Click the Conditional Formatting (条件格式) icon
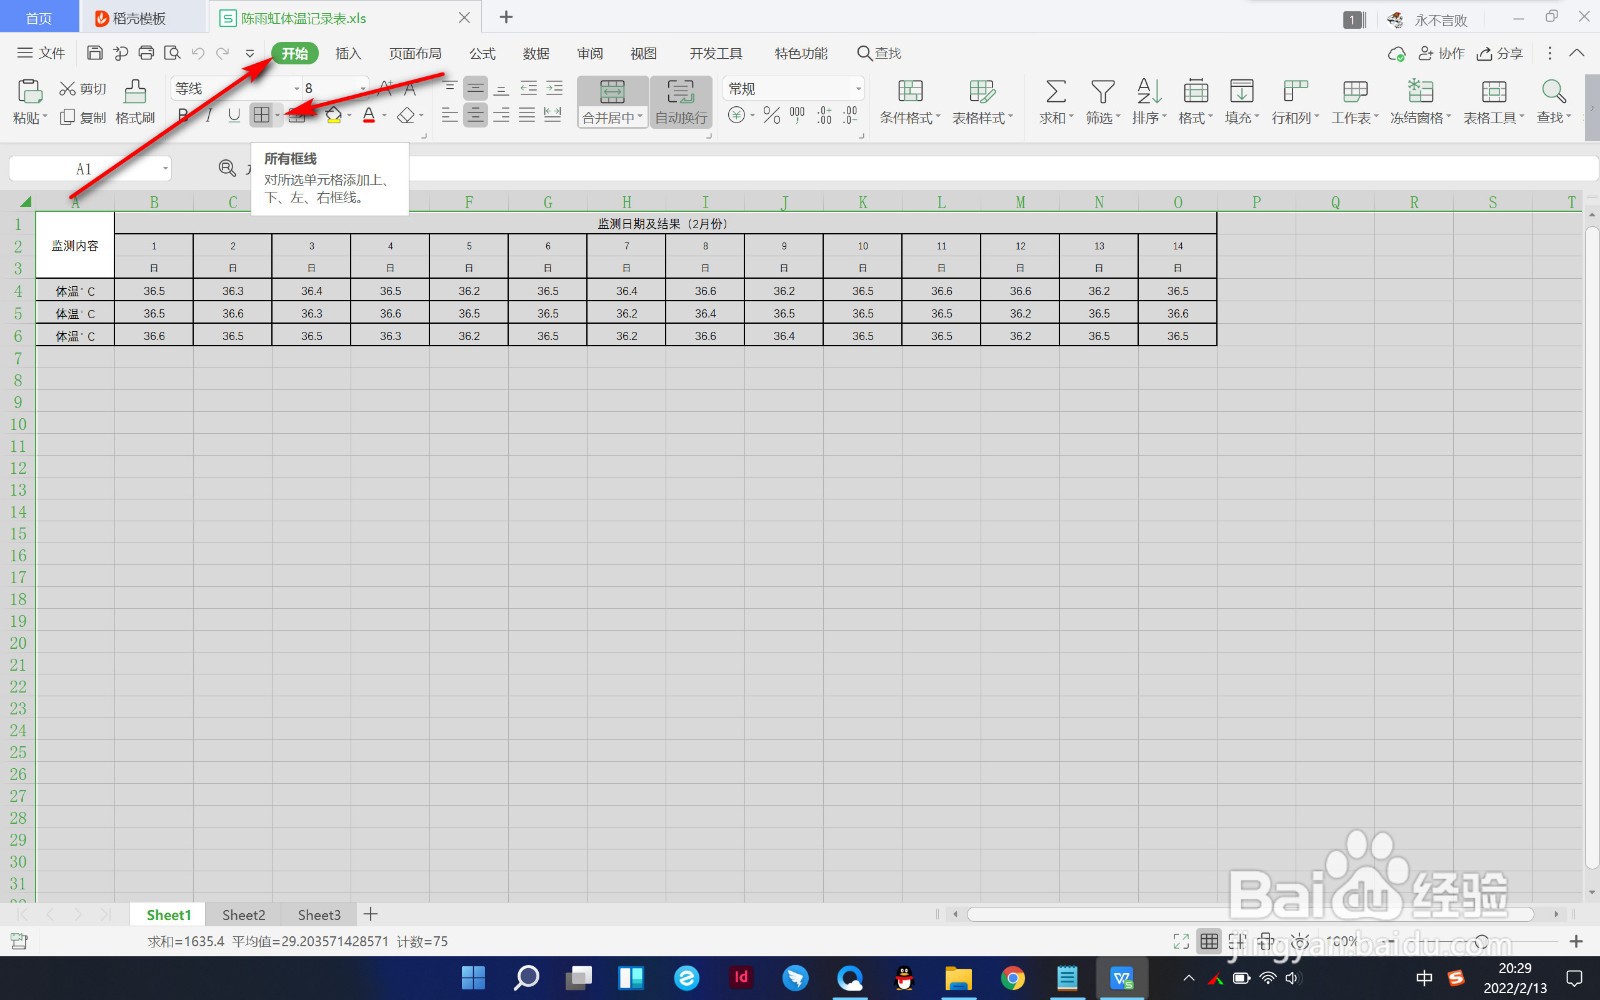The width and height of the screenshot is (1600, 1000). click(x=910, y=92)
